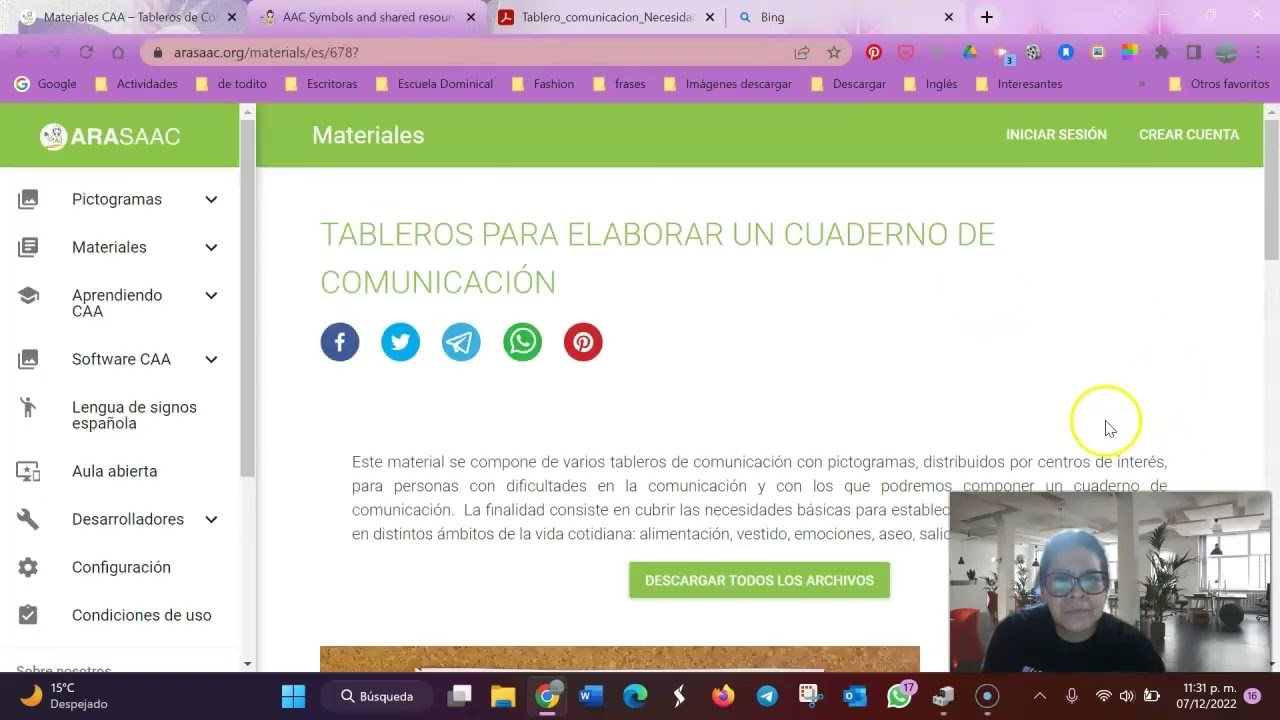The height and width of the screenshot is (720, 1280).
Task: Click Iniciar sesión link
Action: click(1056, 134)
